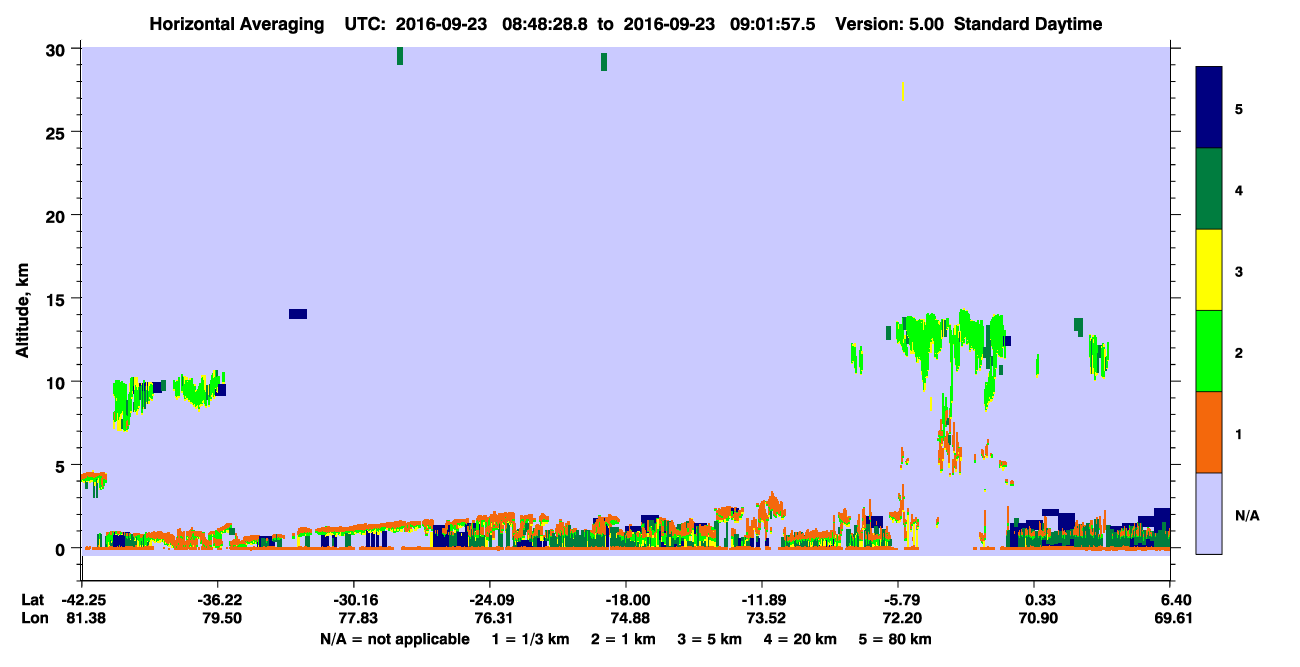Image resolution: width=1300 pixels, height=667 pixels.
Task: Click the bright green colorbar segment labeled 2
Action: (x=1209, y=351)
